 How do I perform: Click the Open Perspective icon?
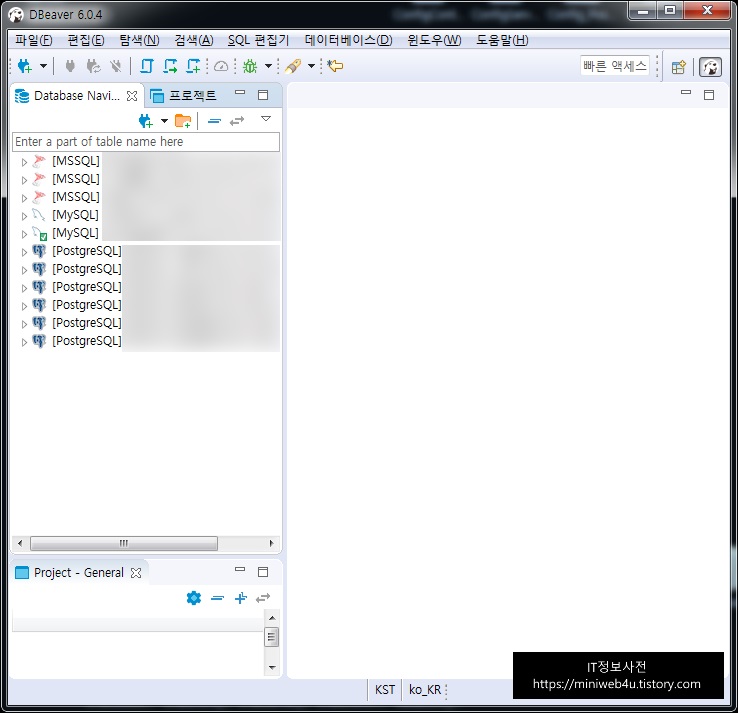tap(678, 67)
